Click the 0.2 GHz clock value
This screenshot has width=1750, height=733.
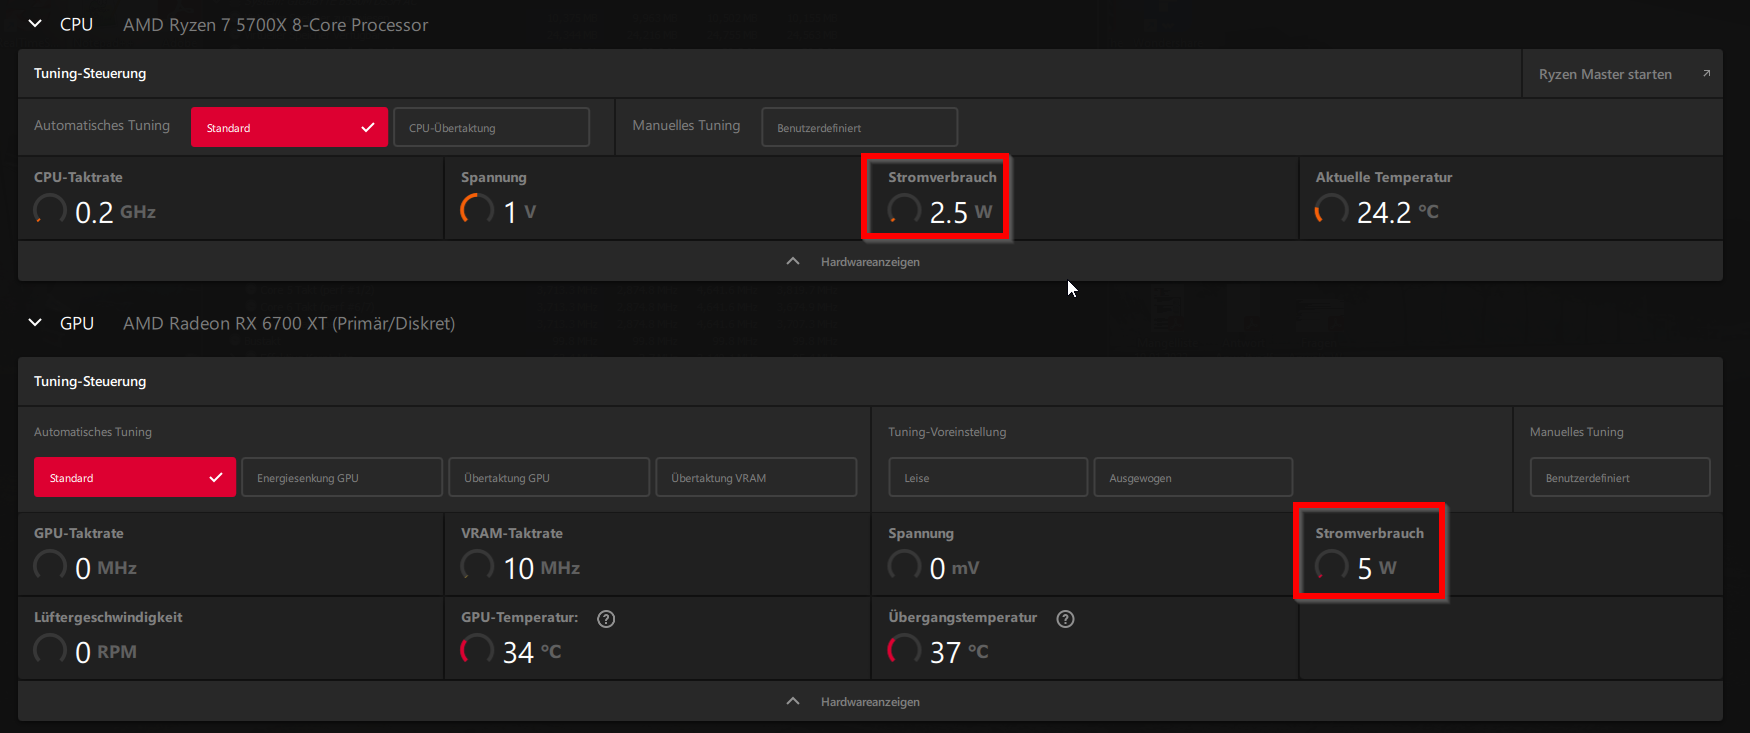115,212
